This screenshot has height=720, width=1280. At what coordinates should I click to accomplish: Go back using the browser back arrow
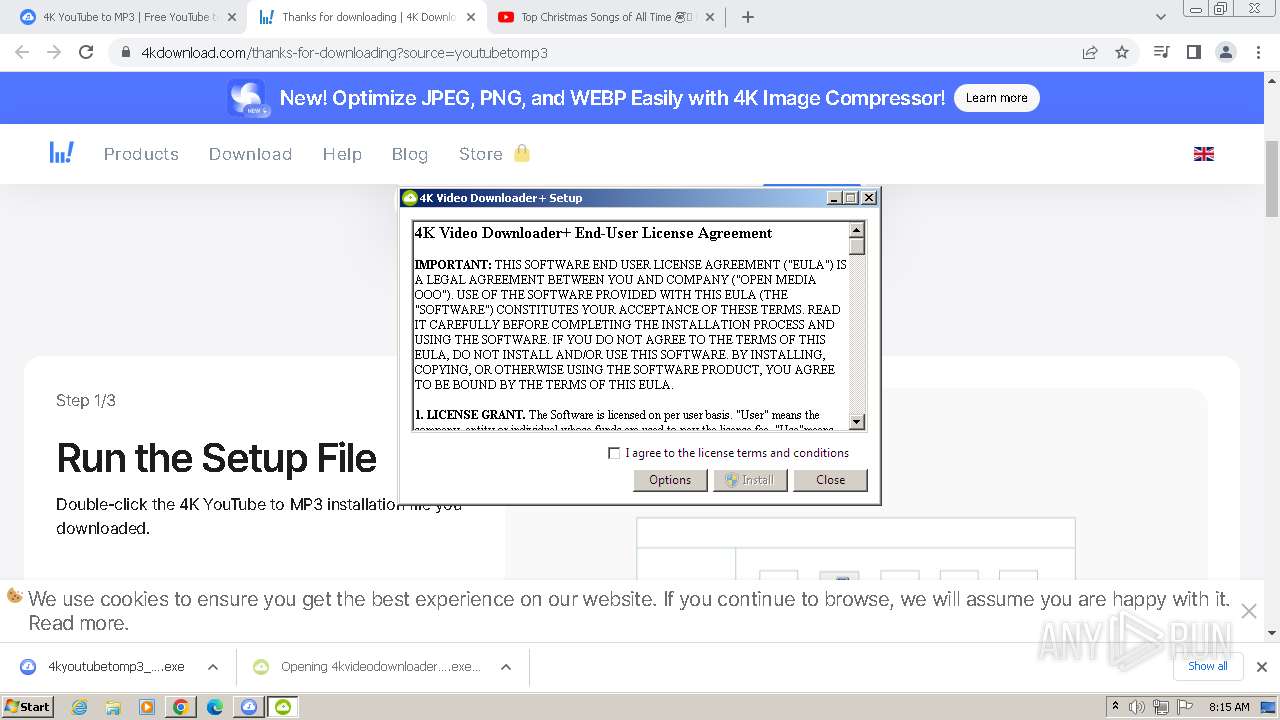point(22,52)
